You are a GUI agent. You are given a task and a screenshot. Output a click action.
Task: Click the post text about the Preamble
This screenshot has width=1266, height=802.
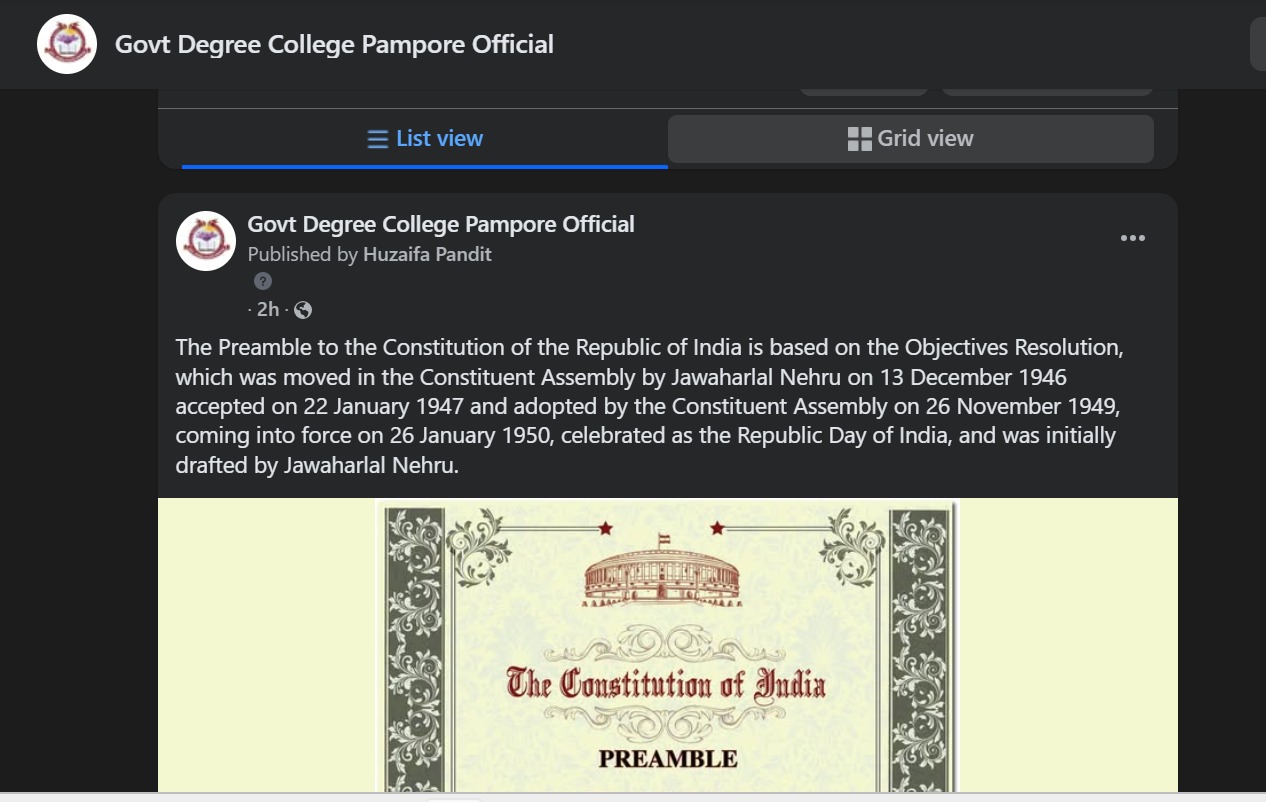[650, 406]
